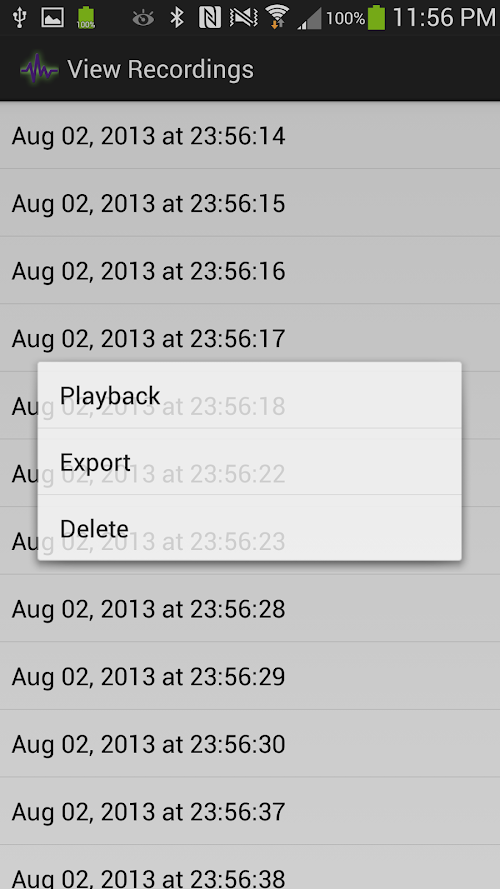Open recording from 23:56:16
This screenshot has width=500, height=889.
tap(250, 270)
